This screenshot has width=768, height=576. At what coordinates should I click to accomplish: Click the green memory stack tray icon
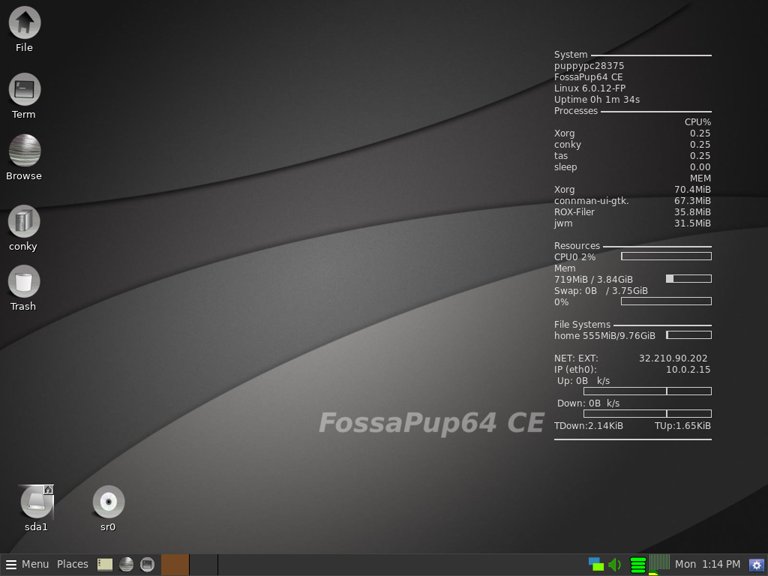pyautogui.click(x=638, y=564)
